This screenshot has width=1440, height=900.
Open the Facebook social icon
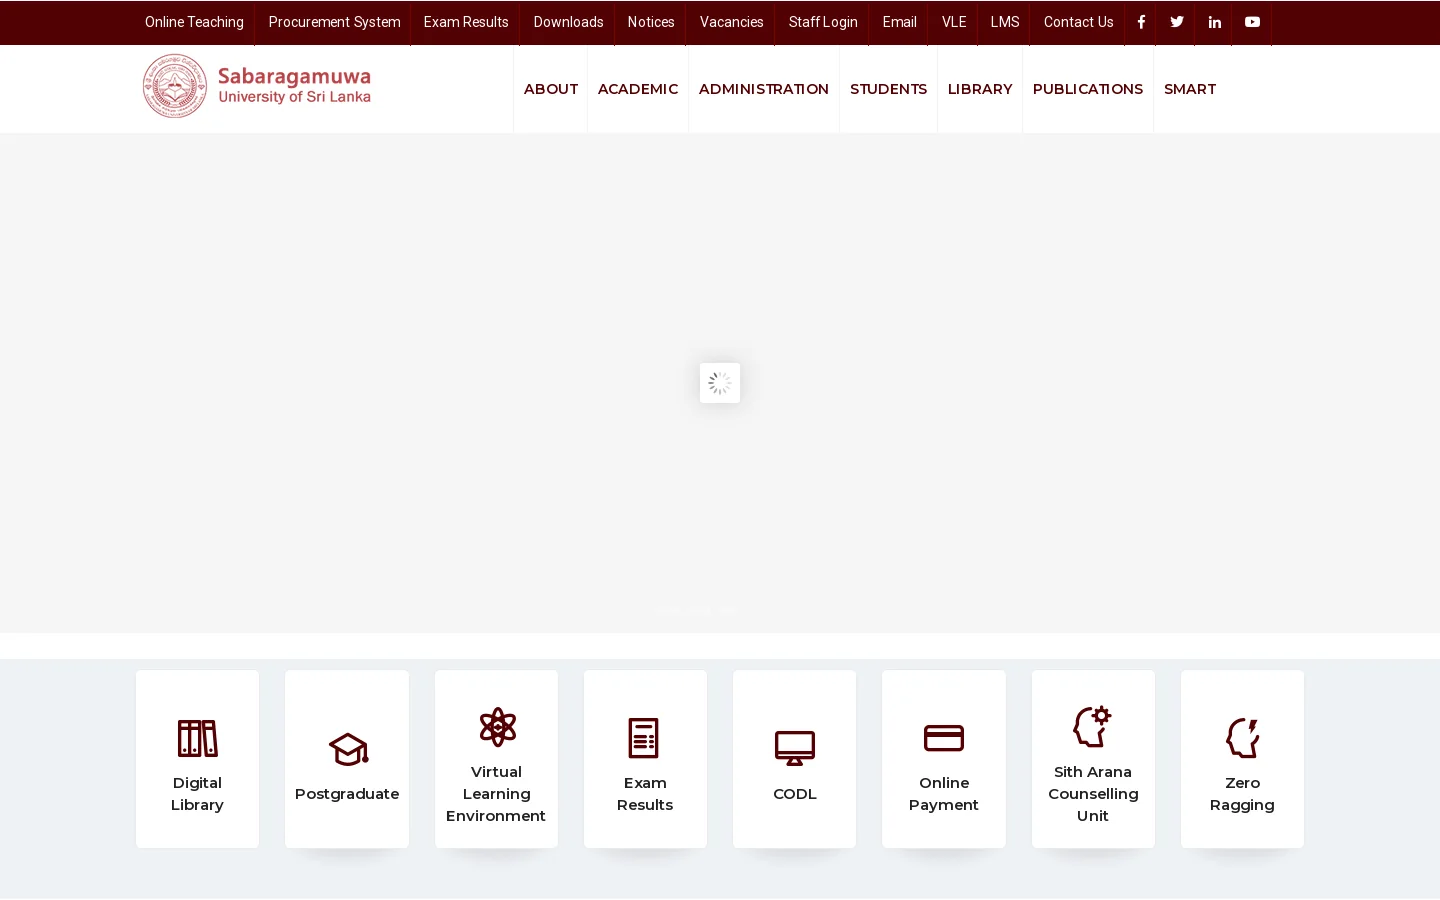click(1141, 22)
